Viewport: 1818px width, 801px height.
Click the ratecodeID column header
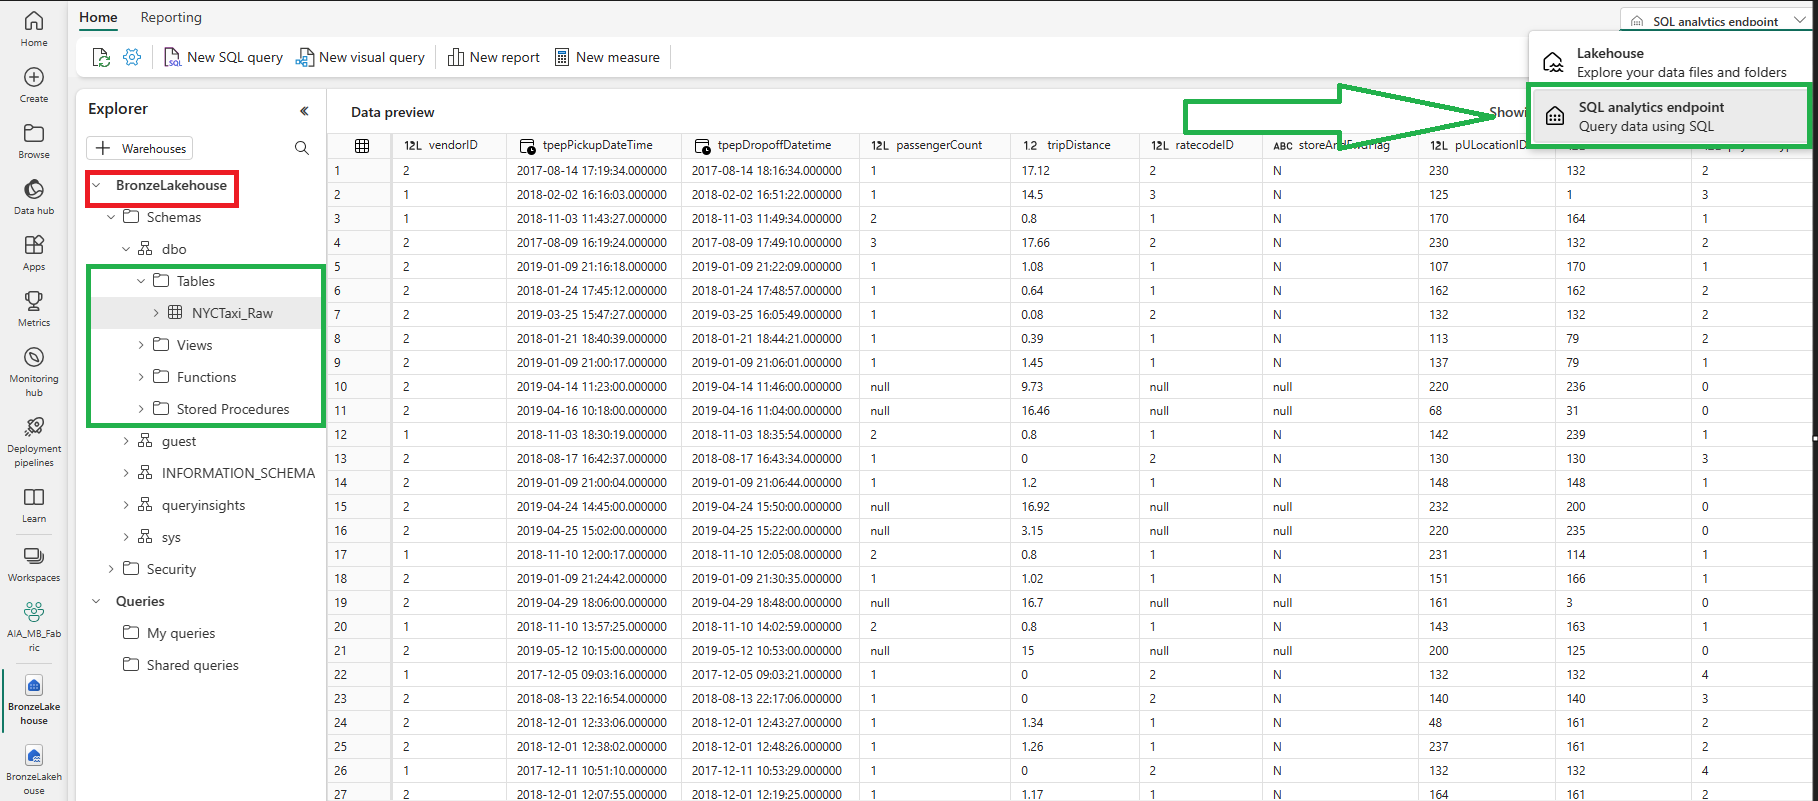(x=1200, y=145)
